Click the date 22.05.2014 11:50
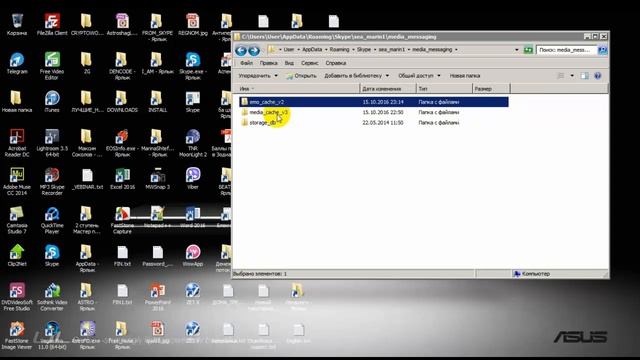 (x=383, y=122)
